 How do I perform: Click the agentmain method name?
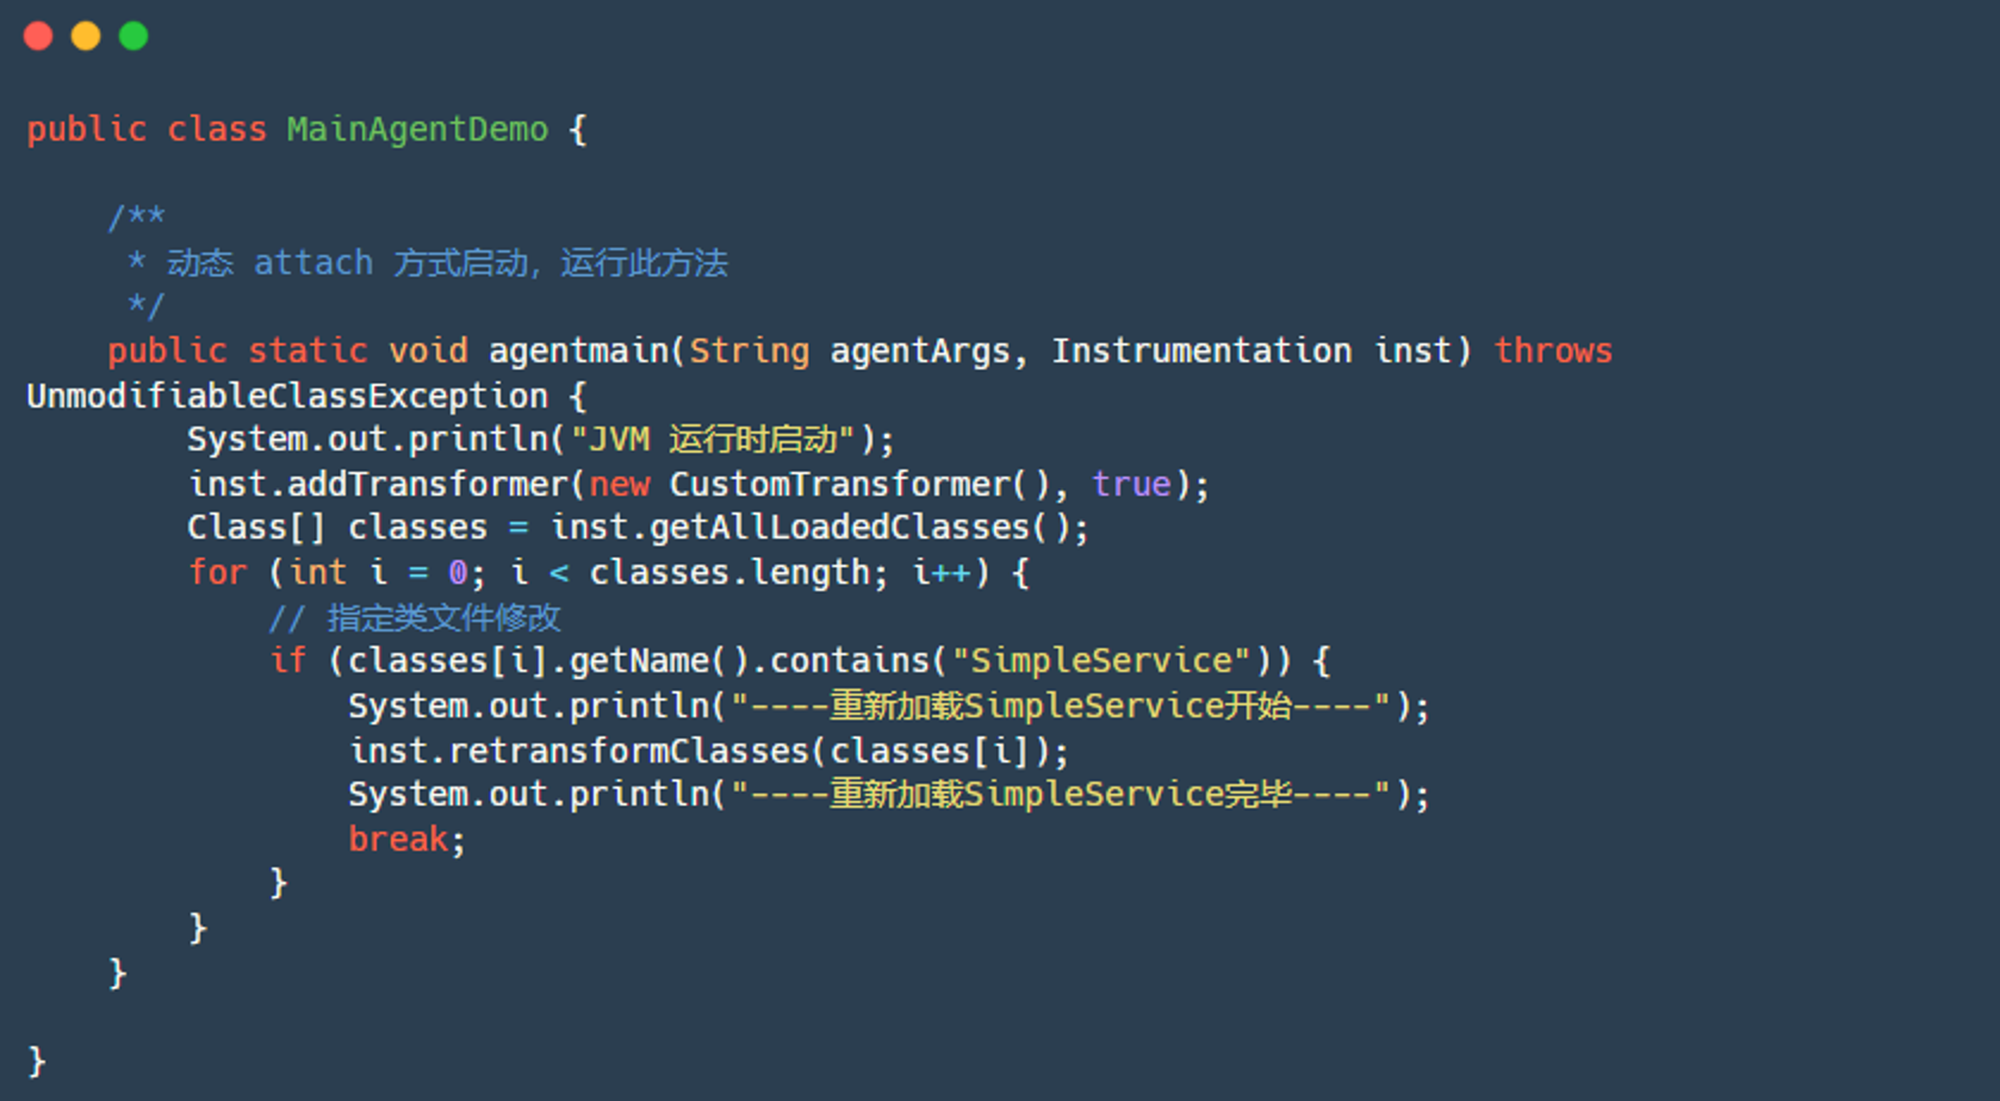(578, 351)
